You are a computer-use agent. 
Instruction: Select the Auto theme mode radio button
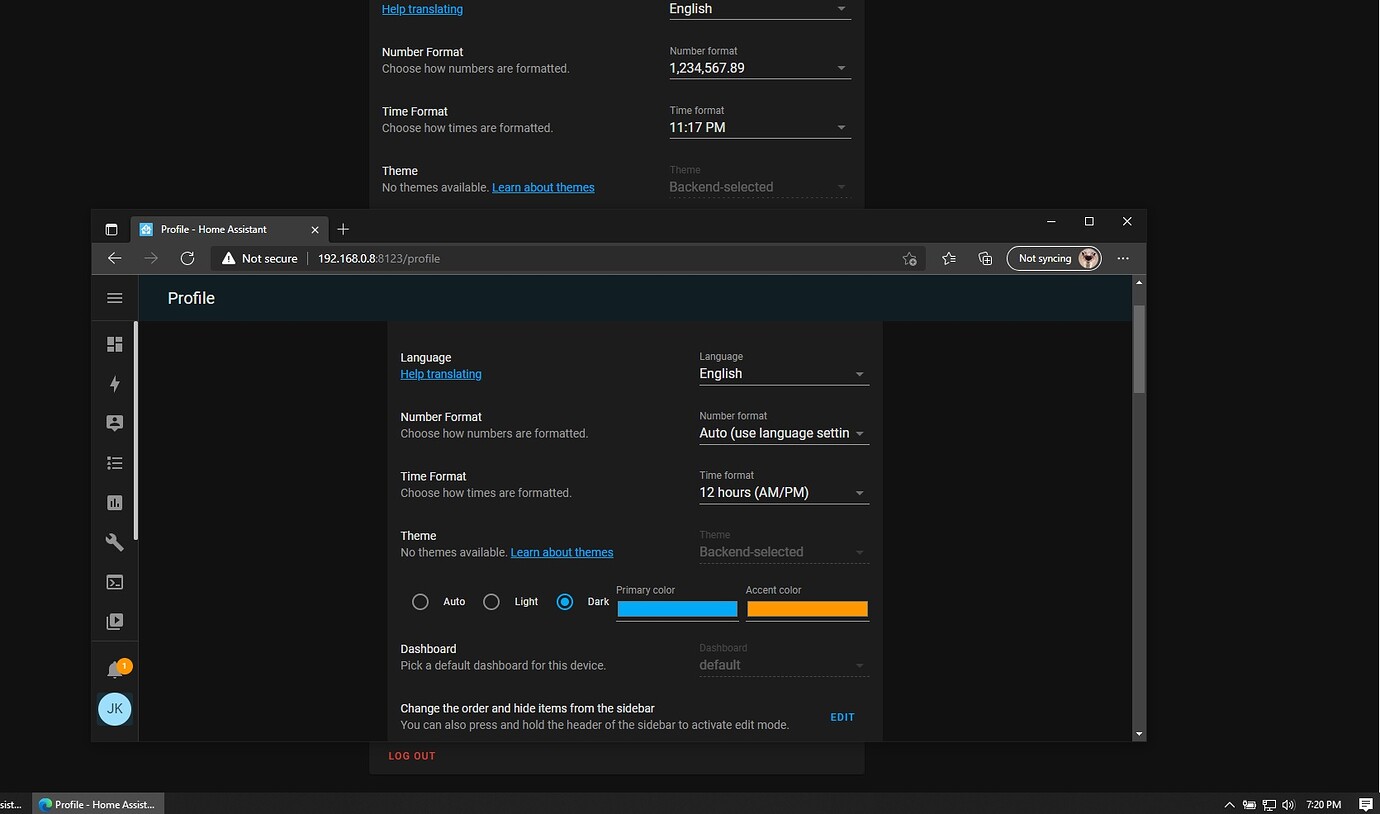421,602
